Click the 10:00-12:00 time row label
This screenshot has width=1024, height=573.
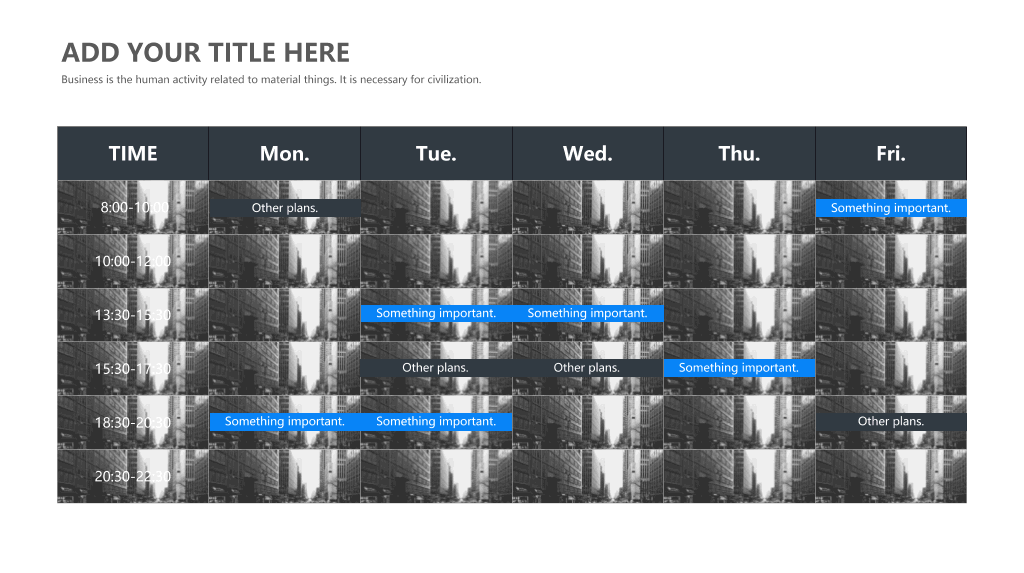click(133, 261)
